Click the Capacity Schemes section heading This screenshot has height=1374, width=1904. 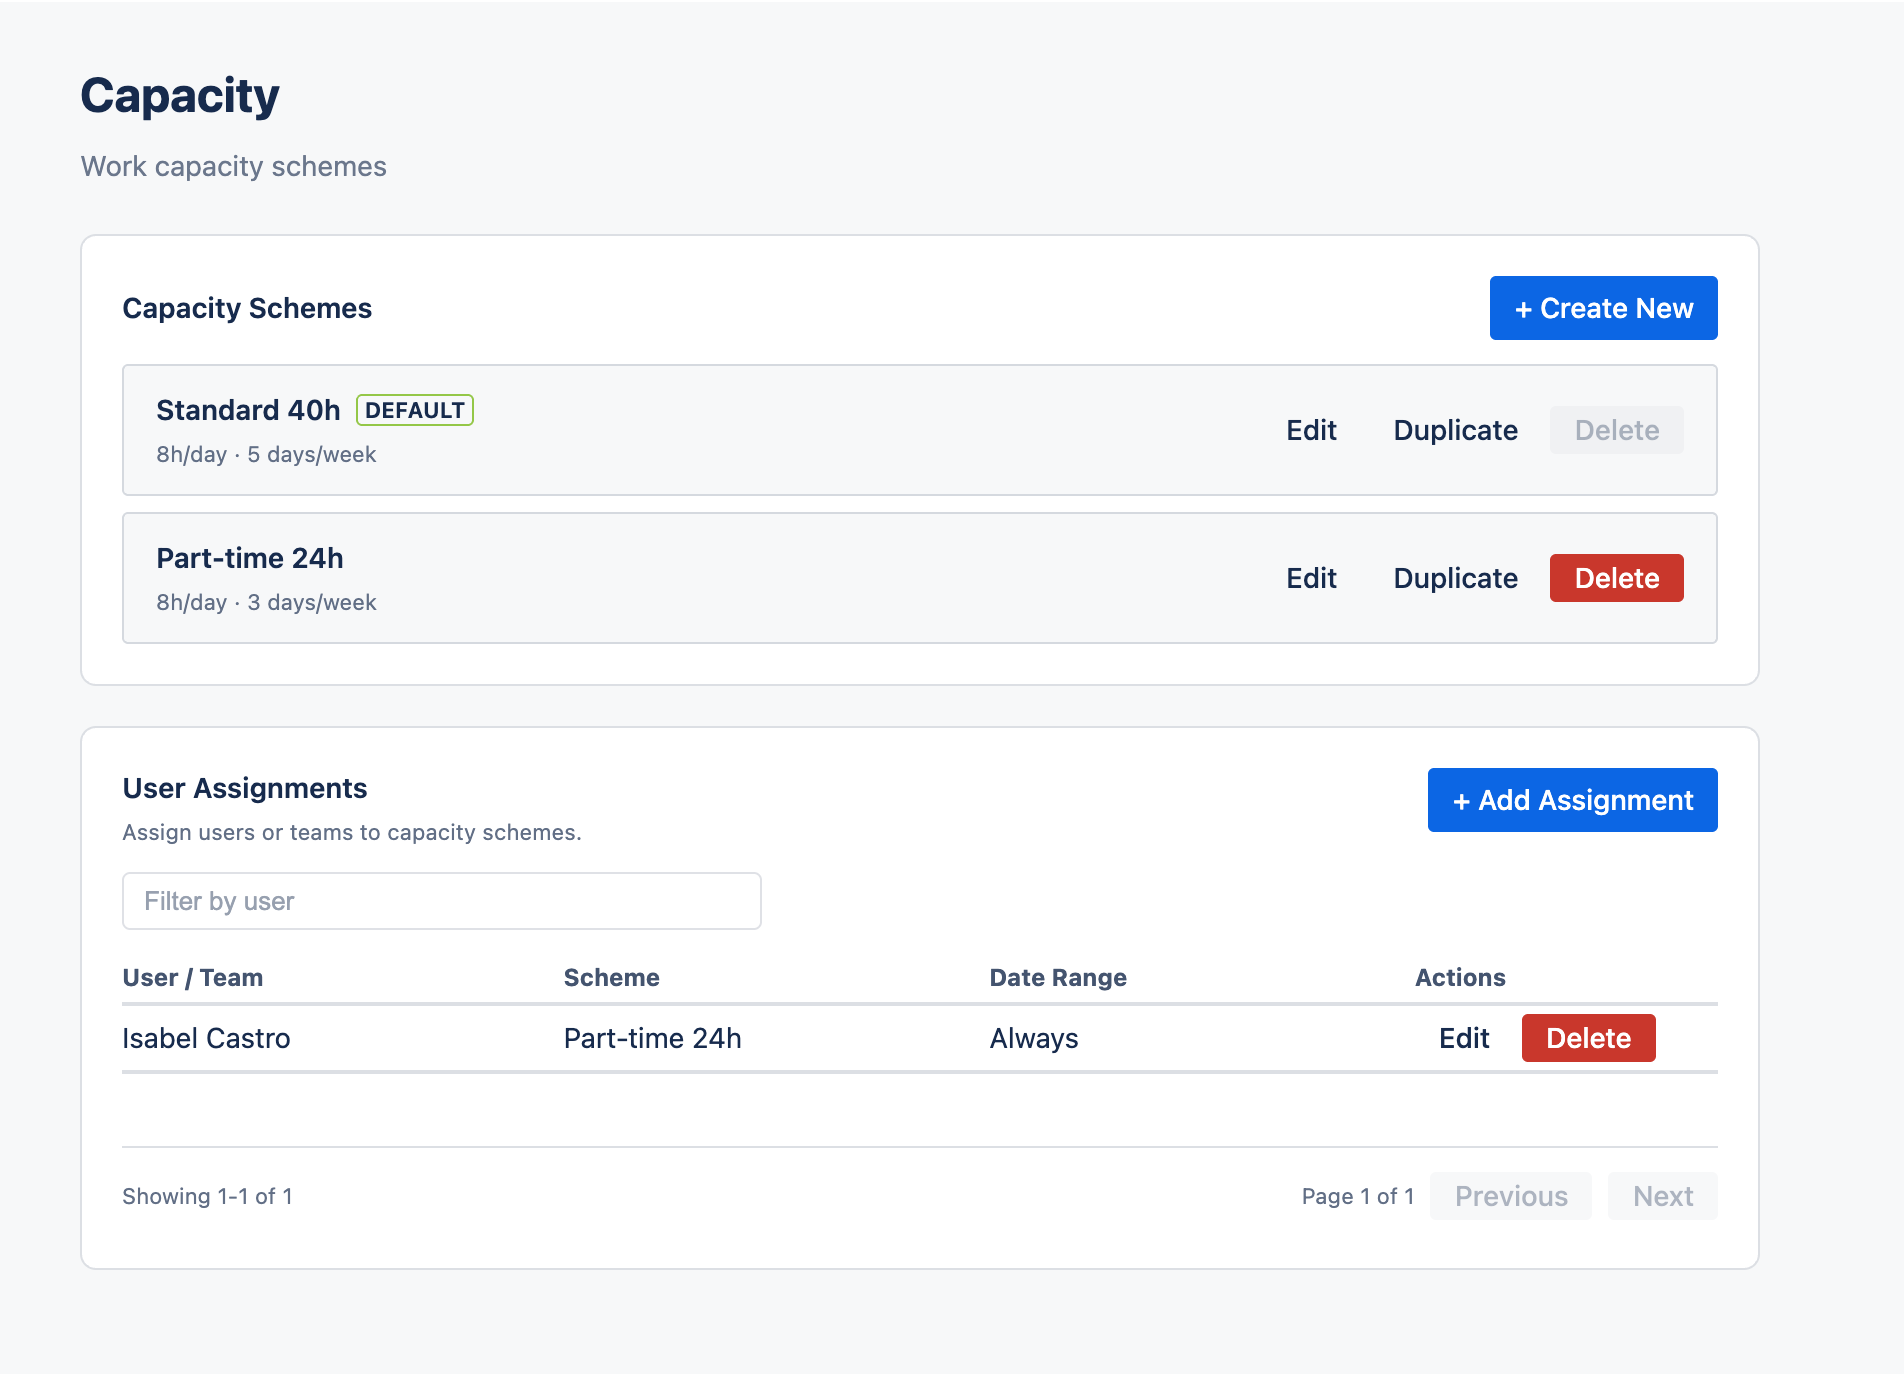coord(247,308)
